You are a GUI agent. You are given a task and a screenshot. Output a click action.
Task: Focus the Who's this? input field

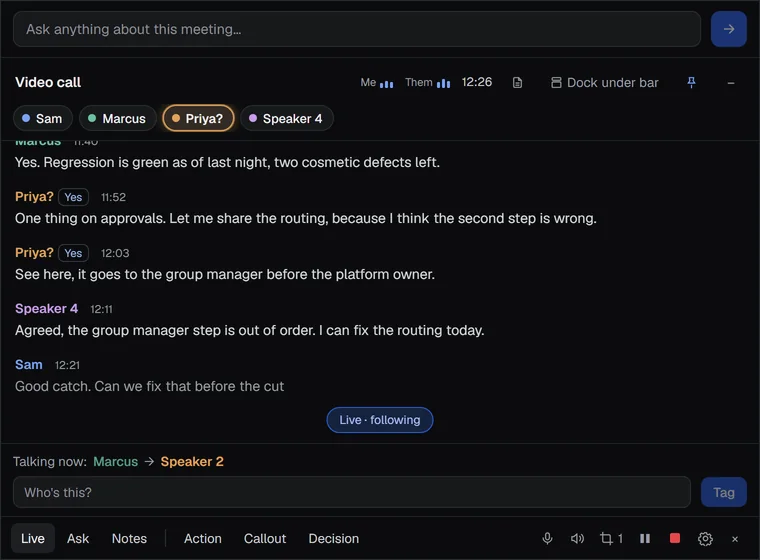click(351, 492)
